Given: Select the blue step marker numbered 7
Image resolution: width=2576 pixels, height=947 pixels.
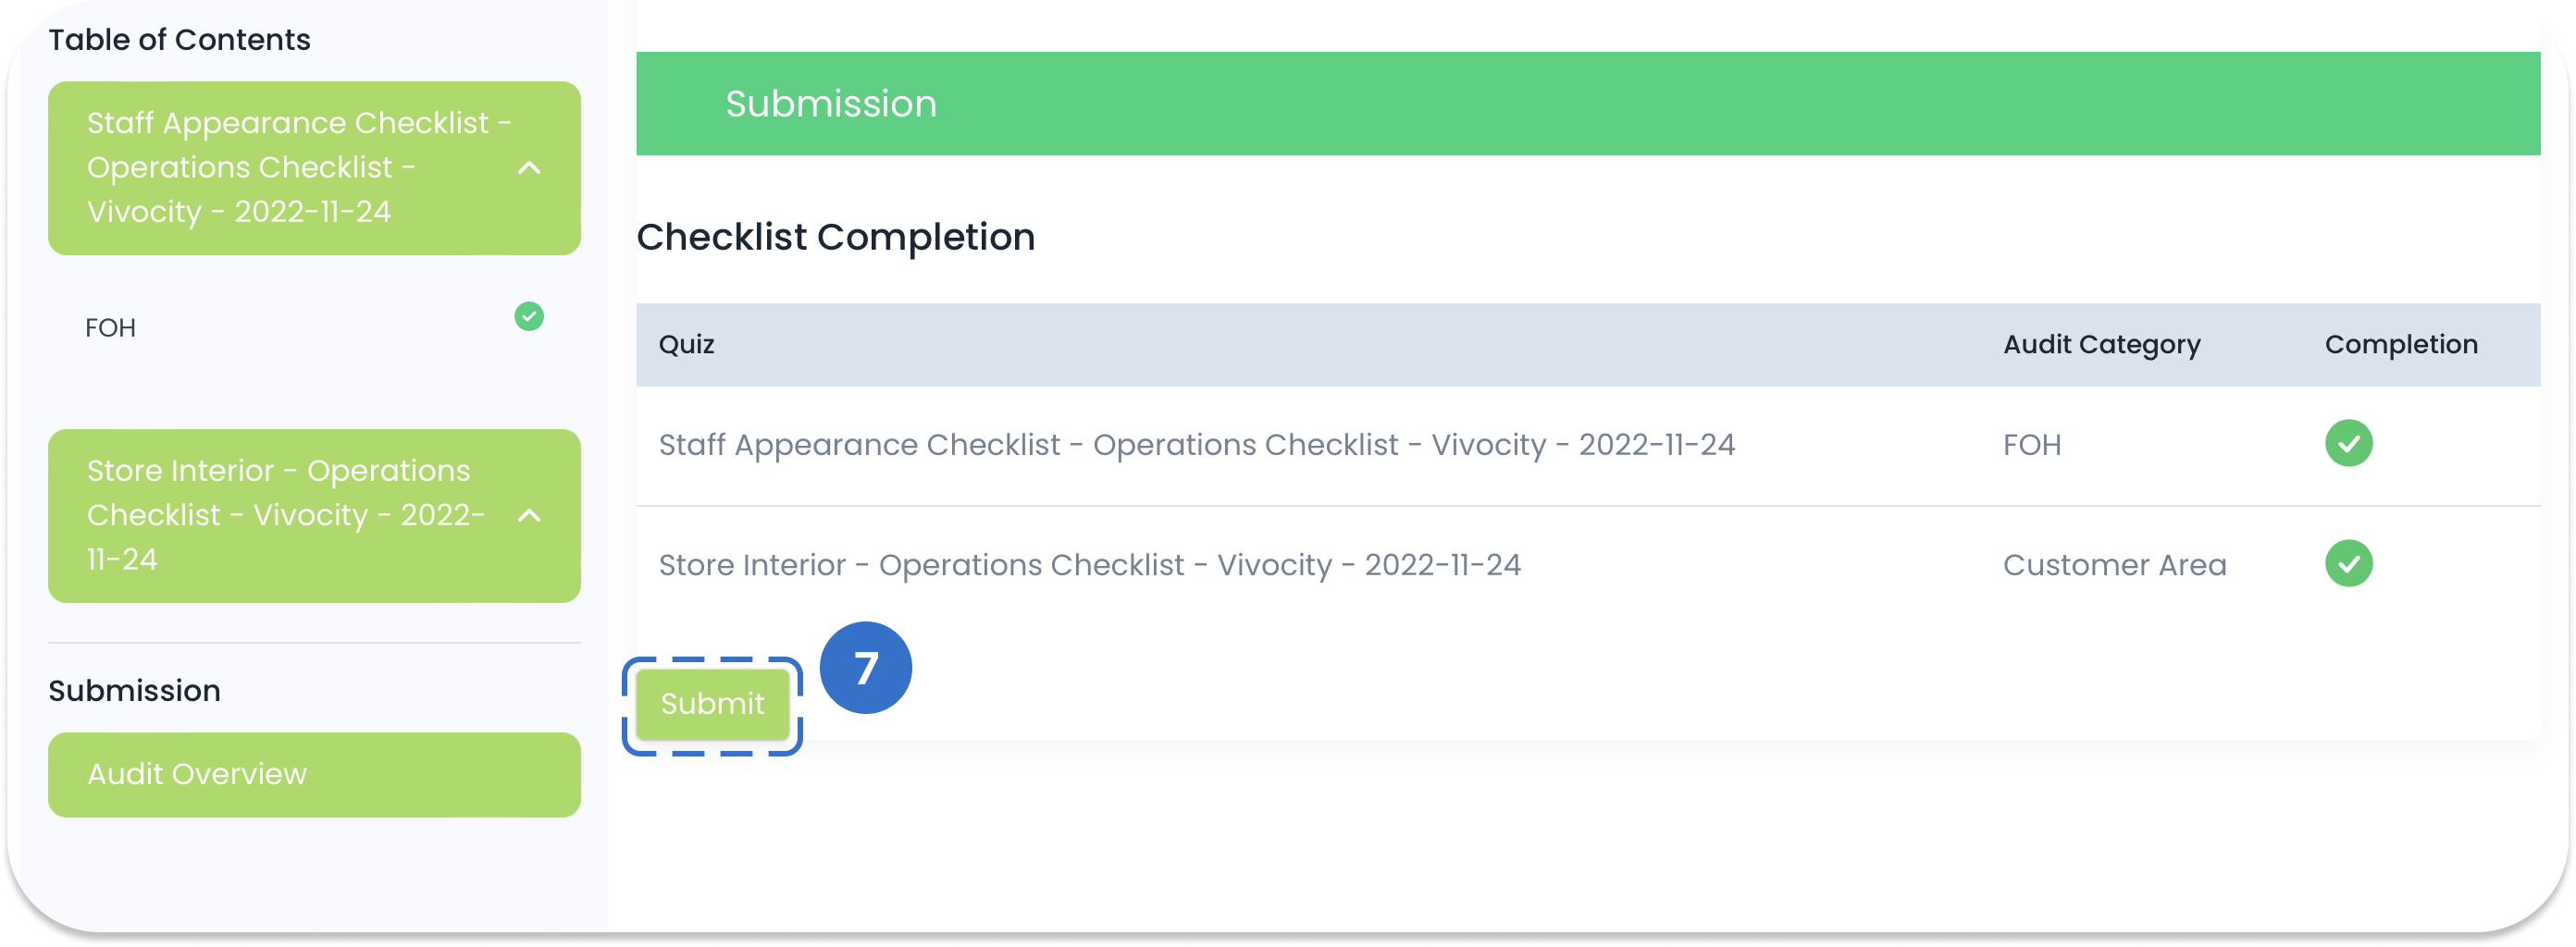Looking at the screenshot, I should (x=866, y=666).
